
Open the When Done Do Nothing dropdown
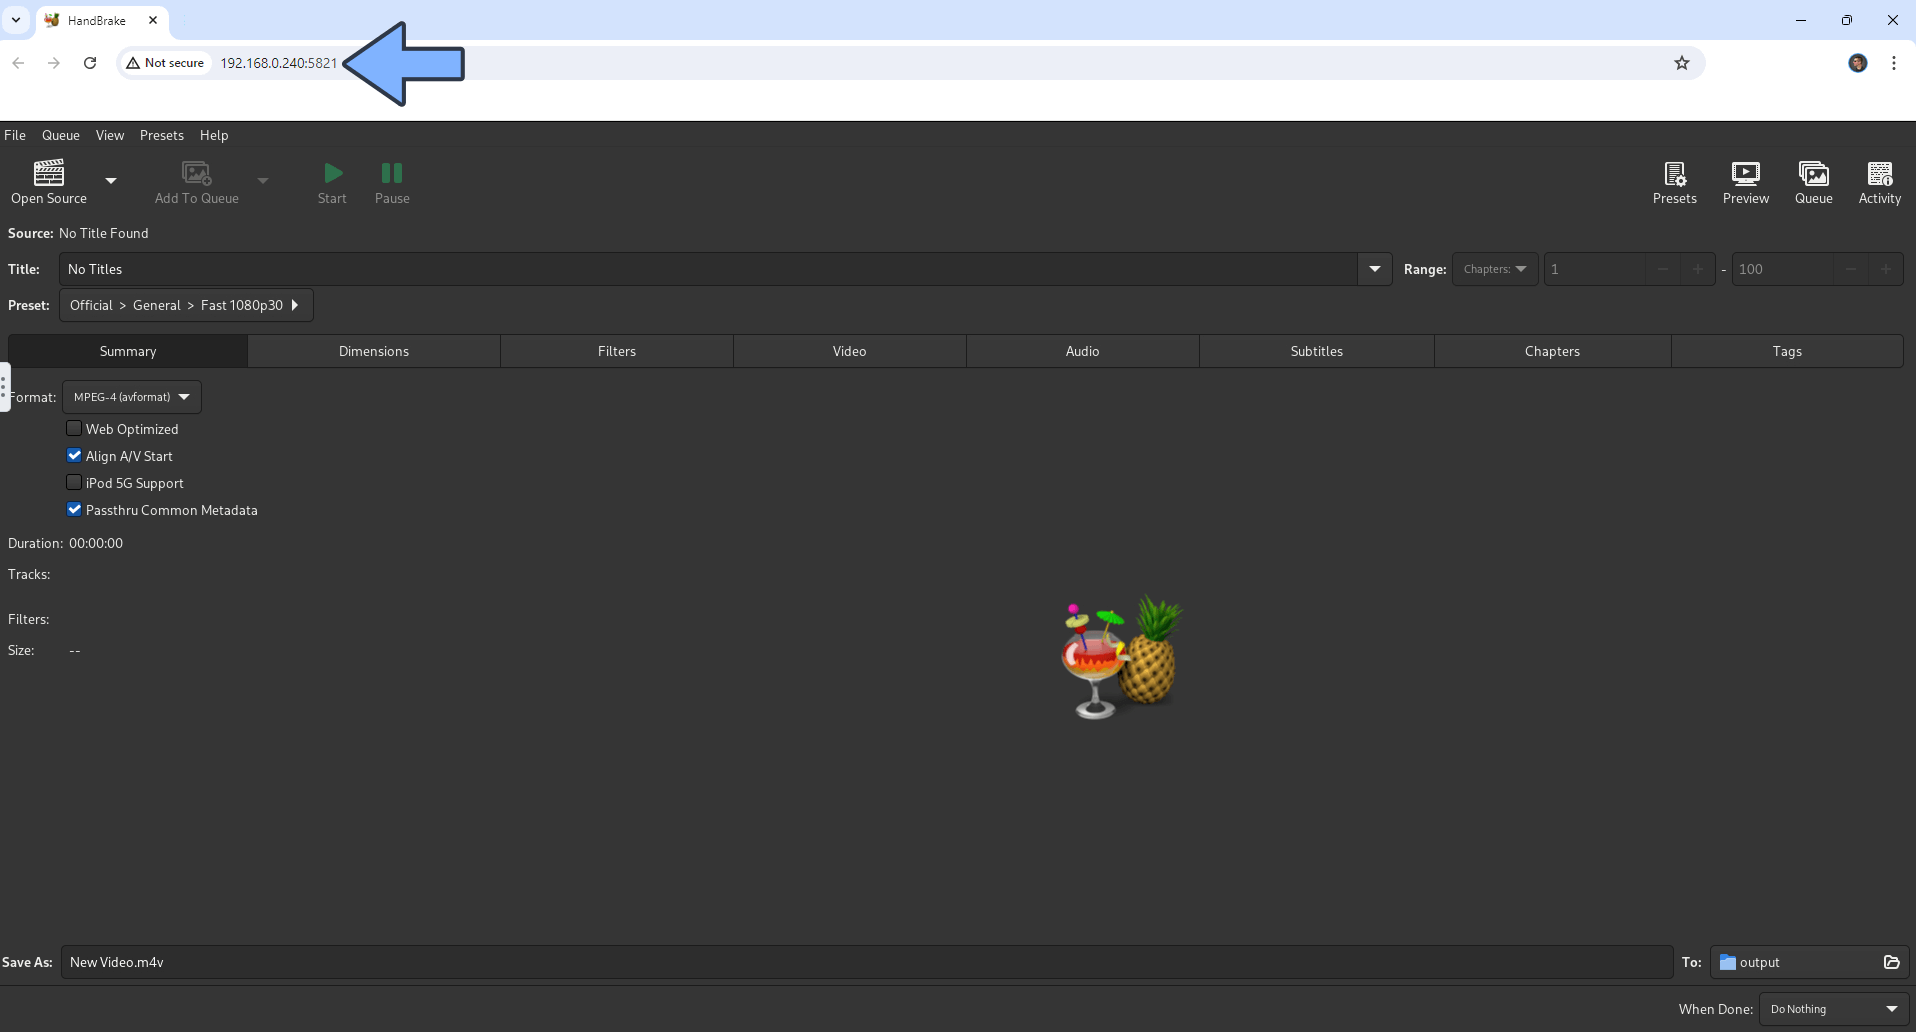[1834, 1009]
